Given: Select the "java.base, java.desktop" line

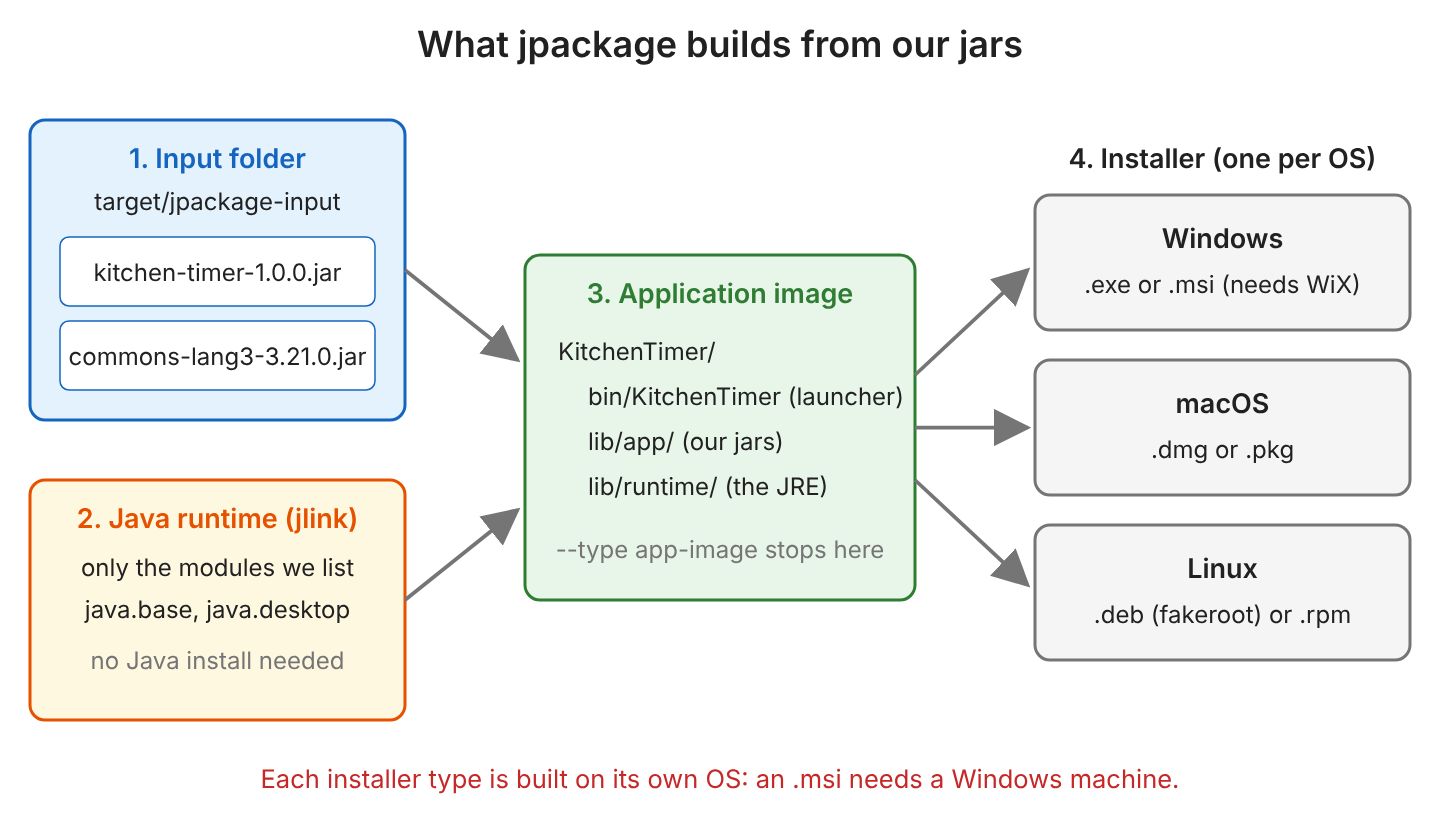Looking at the screenshot, I should tap(217, 610).
